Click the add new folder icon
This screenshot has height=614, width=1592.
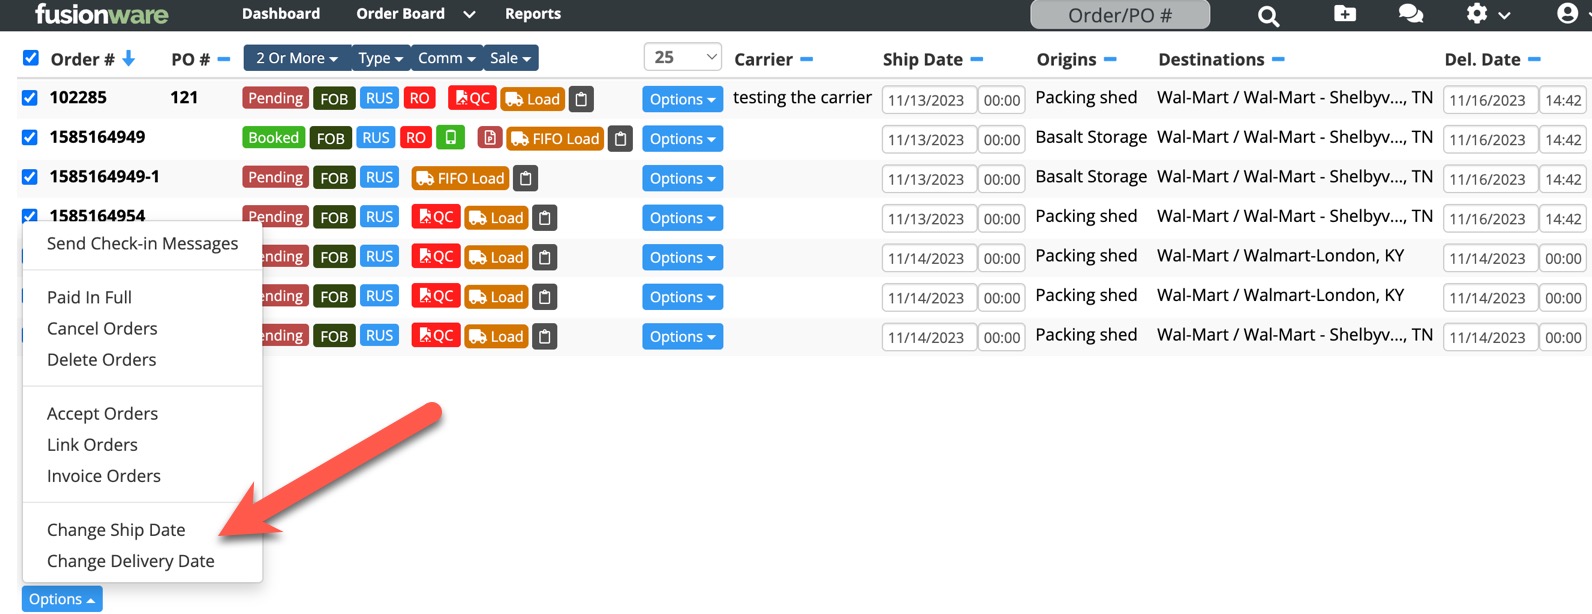click(x=1345, y=13)
